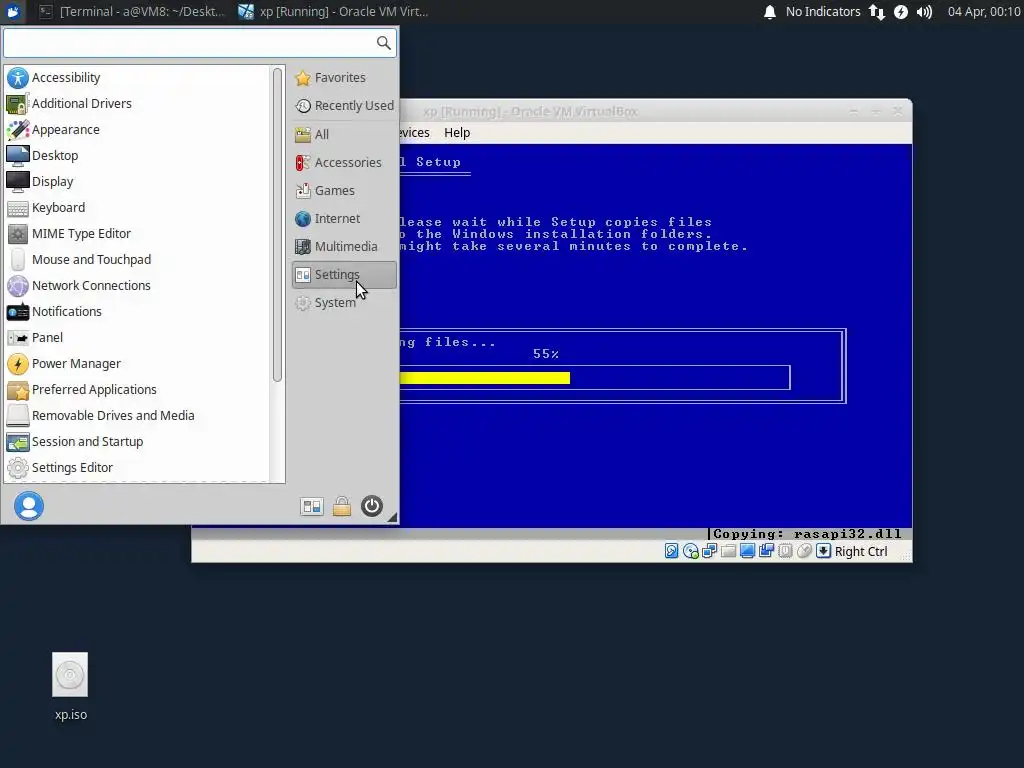This screenshot has height=768, width=1024.
Task: Open Settings Manager icon in menu footer
Action: (x=312, y=506)
